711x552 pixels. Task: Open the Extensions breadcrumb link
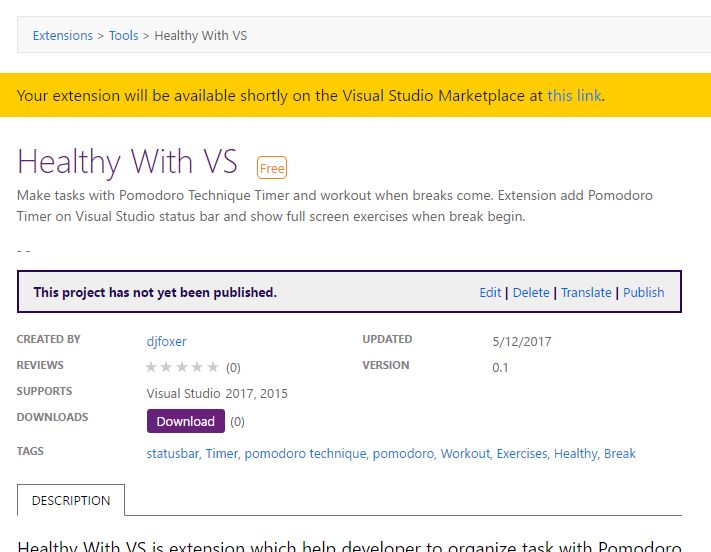tap(63, 35)
